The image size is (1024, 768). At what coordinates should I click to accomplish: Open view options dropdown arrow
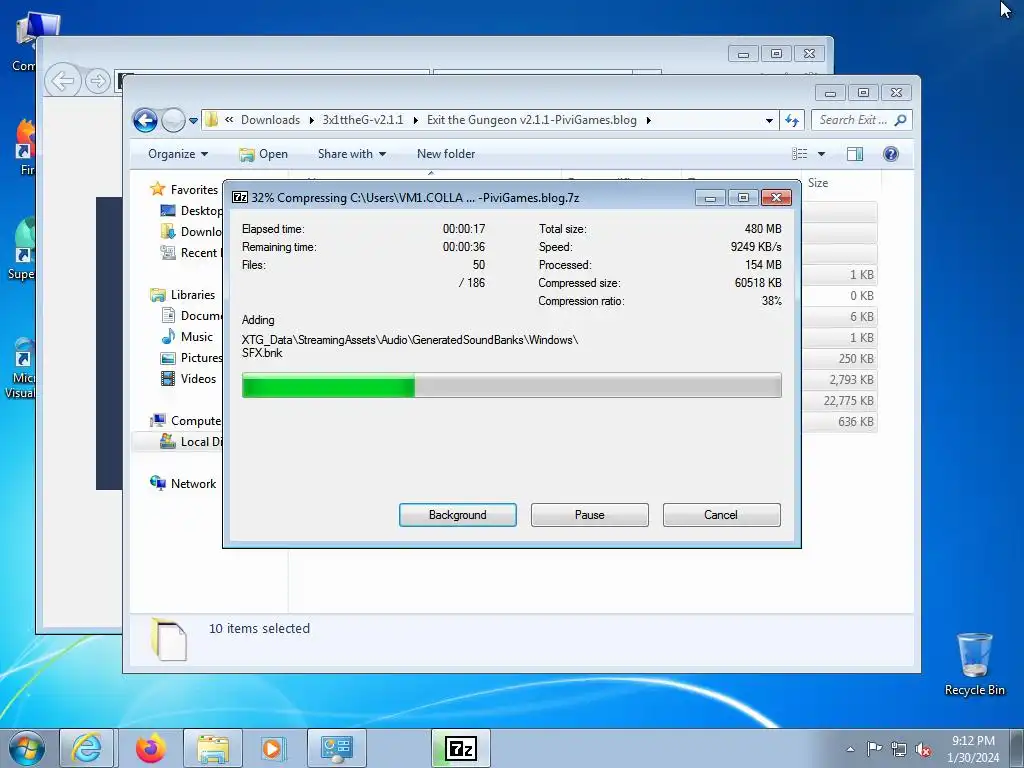(822, 154)
